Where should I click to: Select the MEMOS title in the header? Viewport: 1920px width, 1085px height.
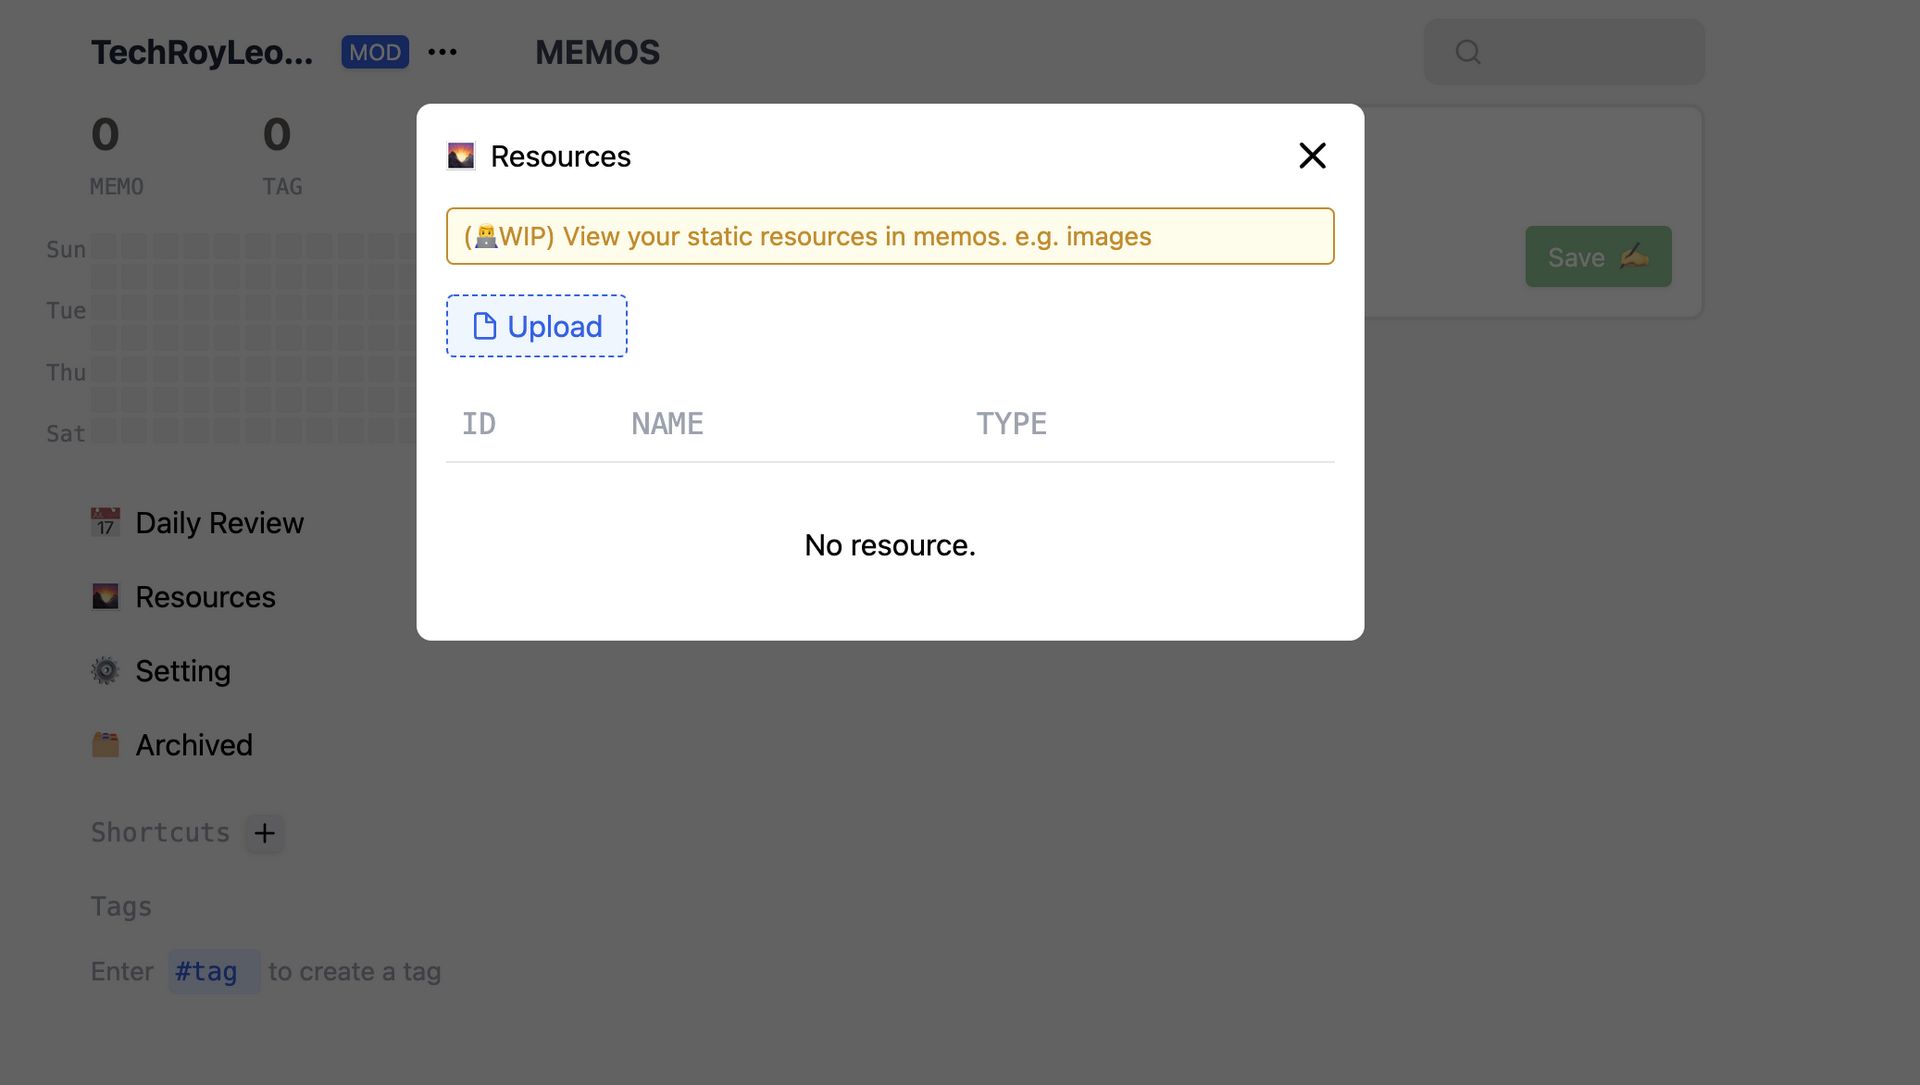coord(597,52)
